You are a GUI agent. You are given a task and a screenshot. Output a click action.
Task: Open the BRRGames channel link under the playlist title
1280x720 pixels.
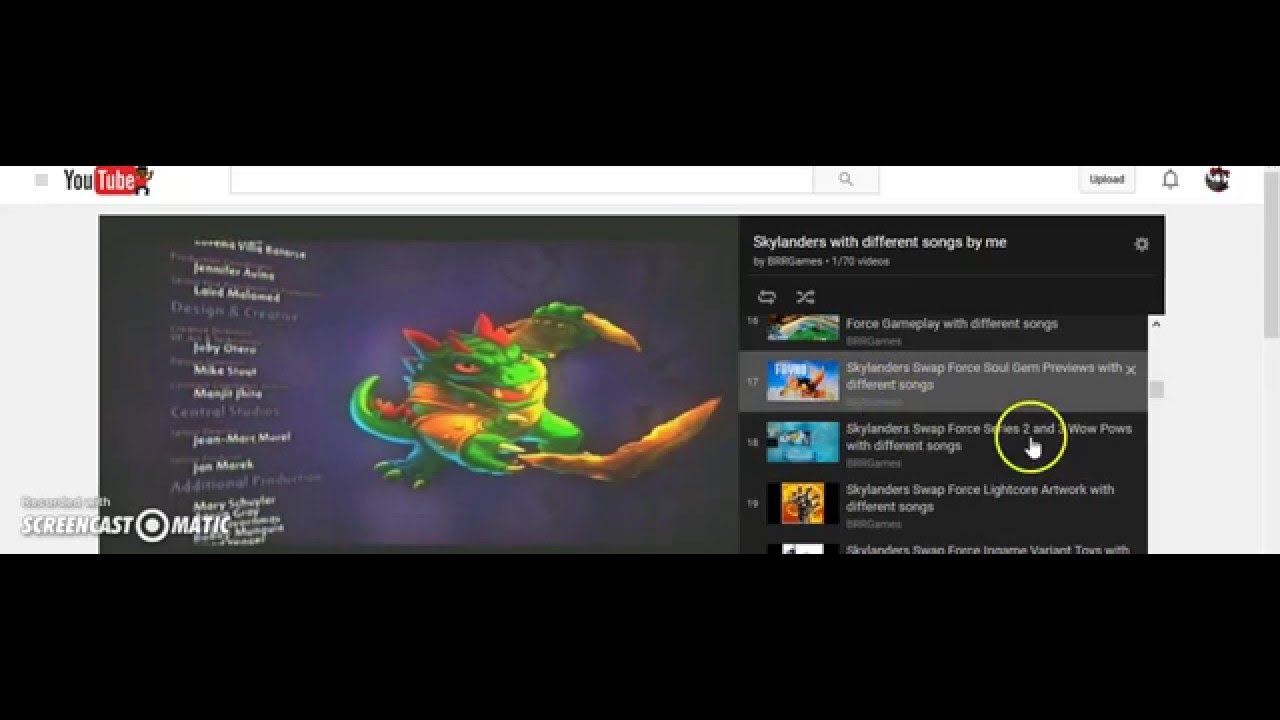[795, 261]
